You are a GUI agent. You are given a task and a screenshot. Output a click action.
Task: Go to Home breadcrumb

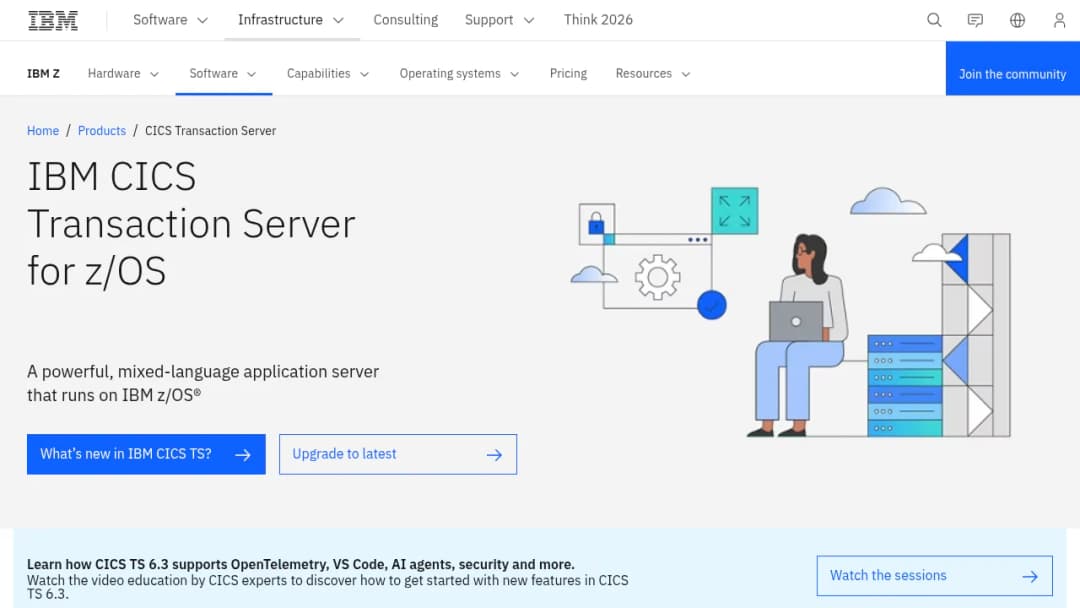pyautogui.click(x=43, y=131)
